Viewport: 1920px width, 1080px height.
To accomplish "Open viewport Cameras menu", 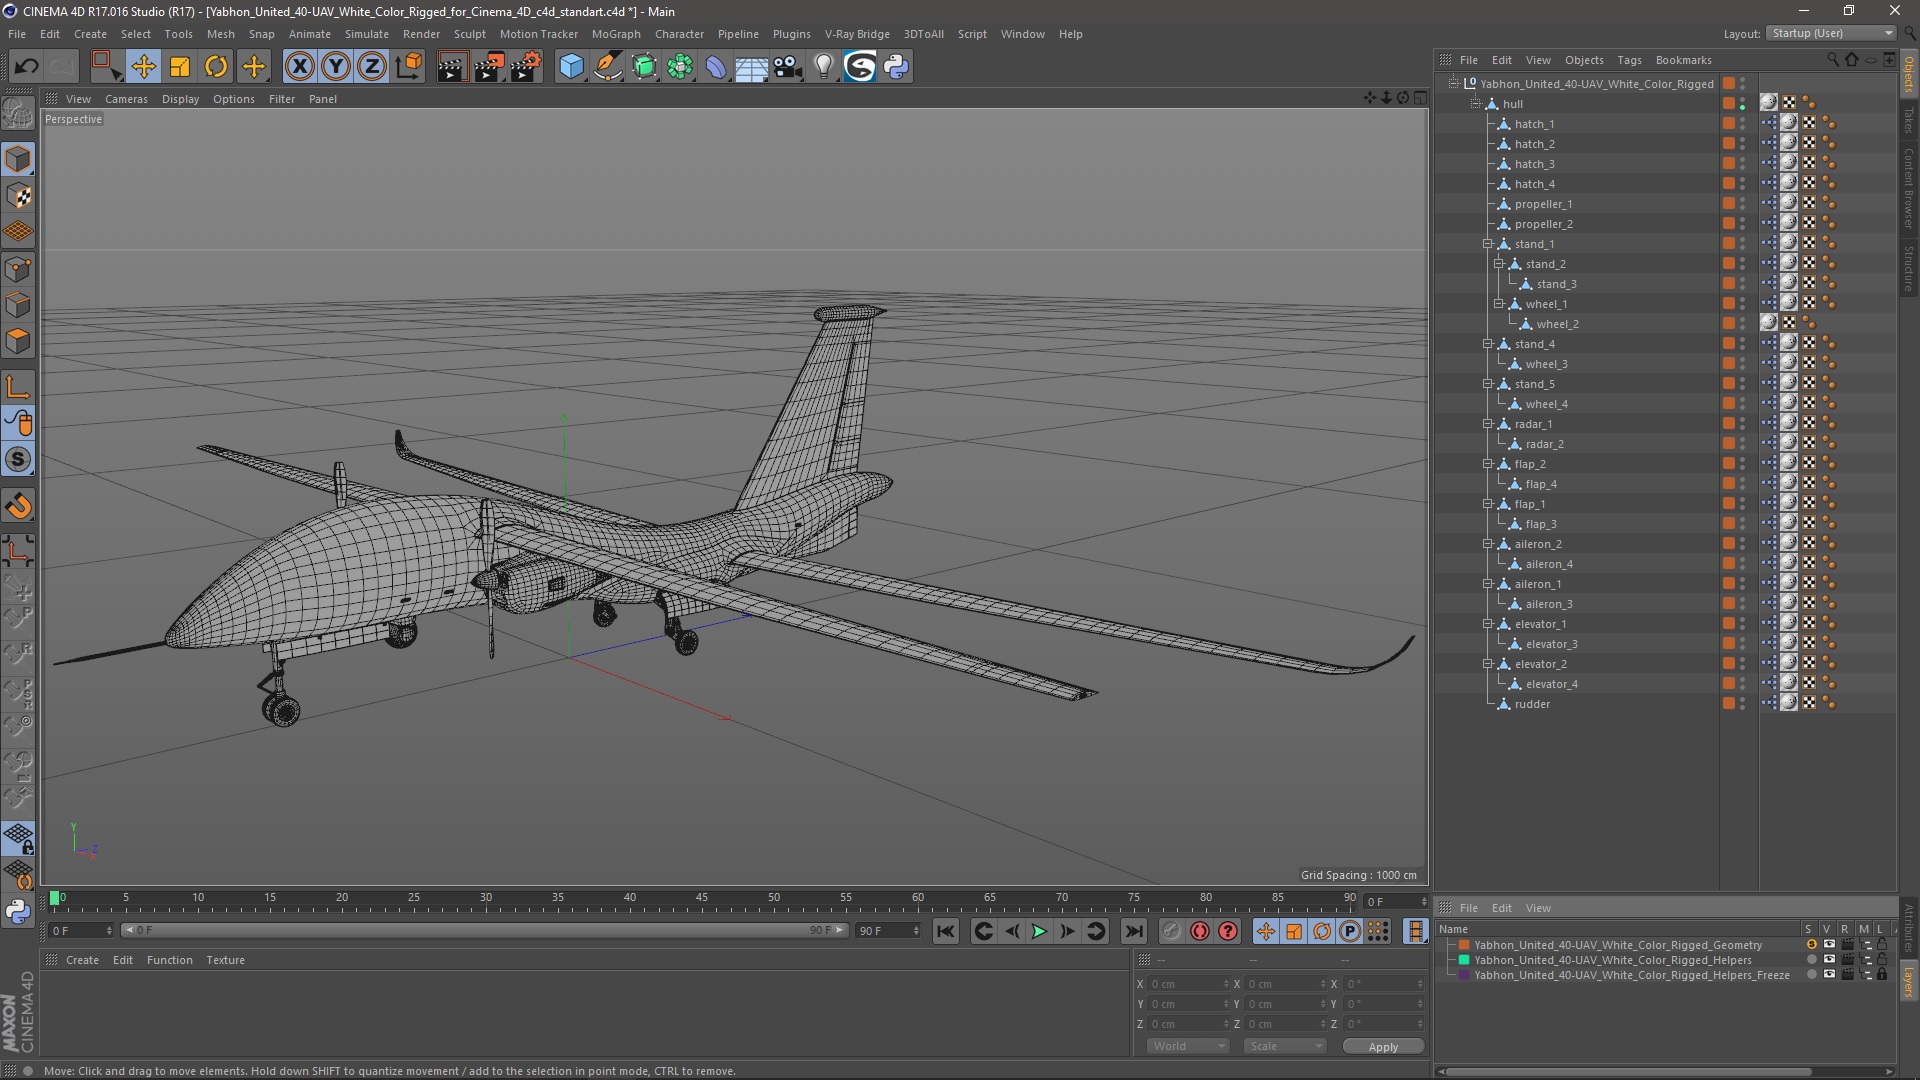I will [126, 99].
